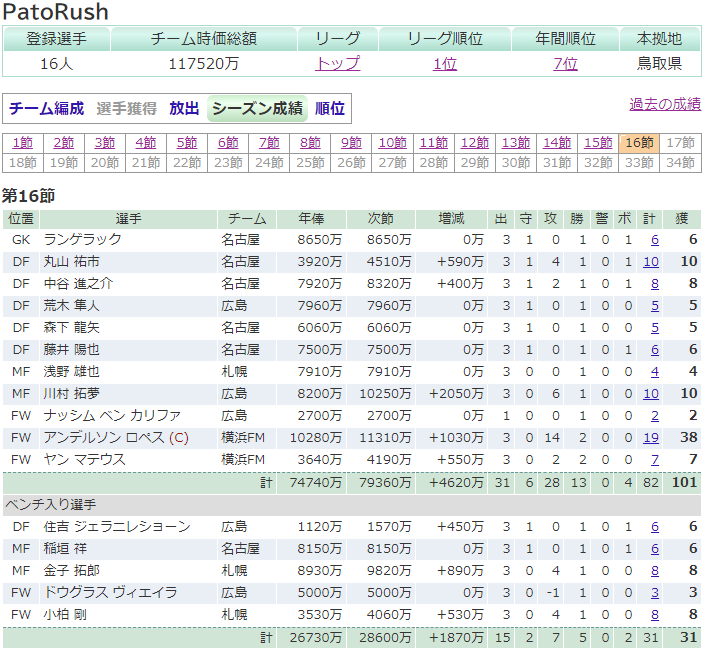The height and width of the screenshot is (651, 703).
Task: Click the 117520万 team value
Action: pos(204,64)
